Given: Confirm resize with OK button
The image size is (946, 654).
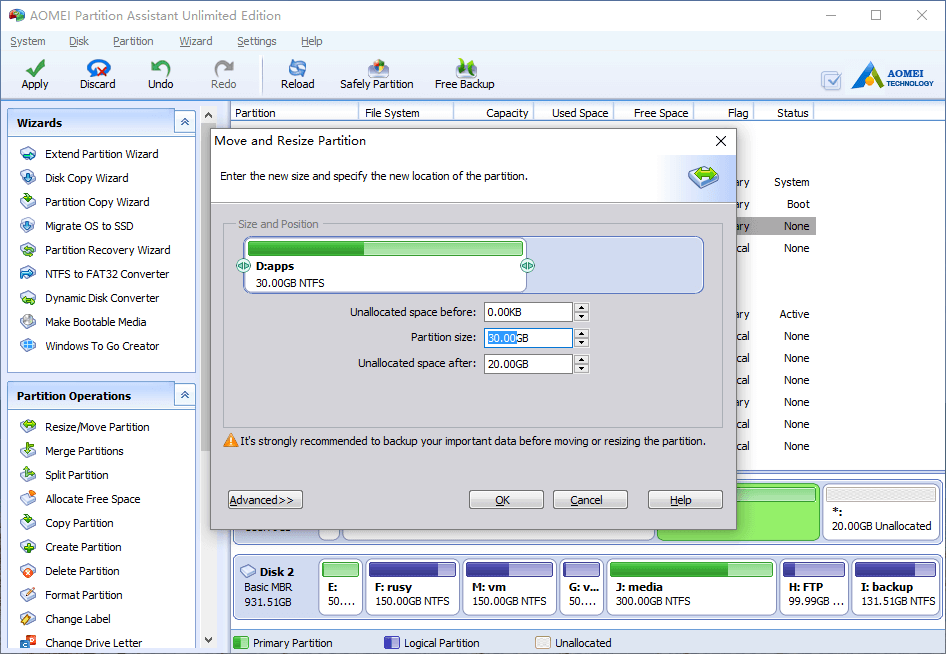Looking at the screenshot, I should 506,500.
